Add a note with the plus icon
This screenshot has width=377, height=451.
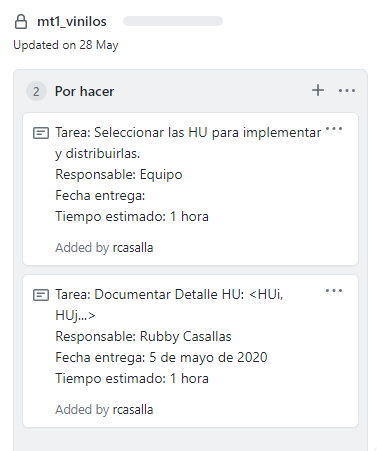click(318, 90)
